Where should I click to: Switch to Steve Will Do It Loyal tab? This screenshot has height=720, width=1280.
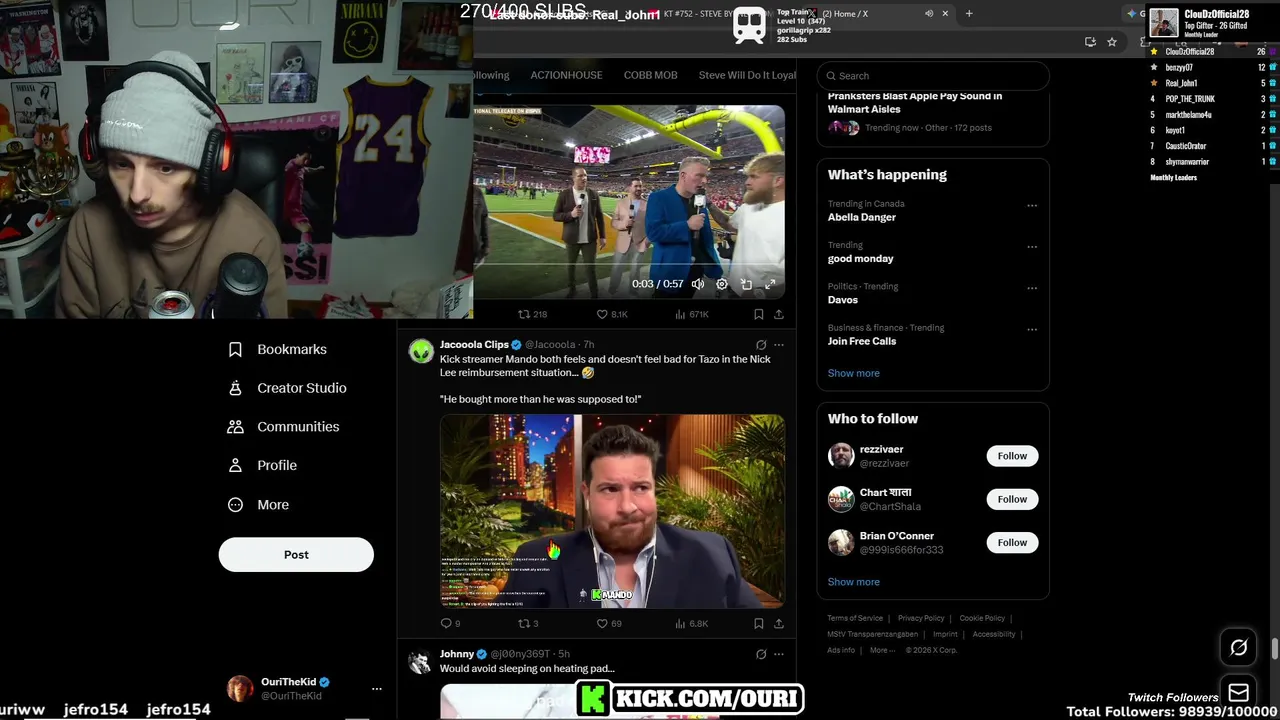(x=747, y=75)
